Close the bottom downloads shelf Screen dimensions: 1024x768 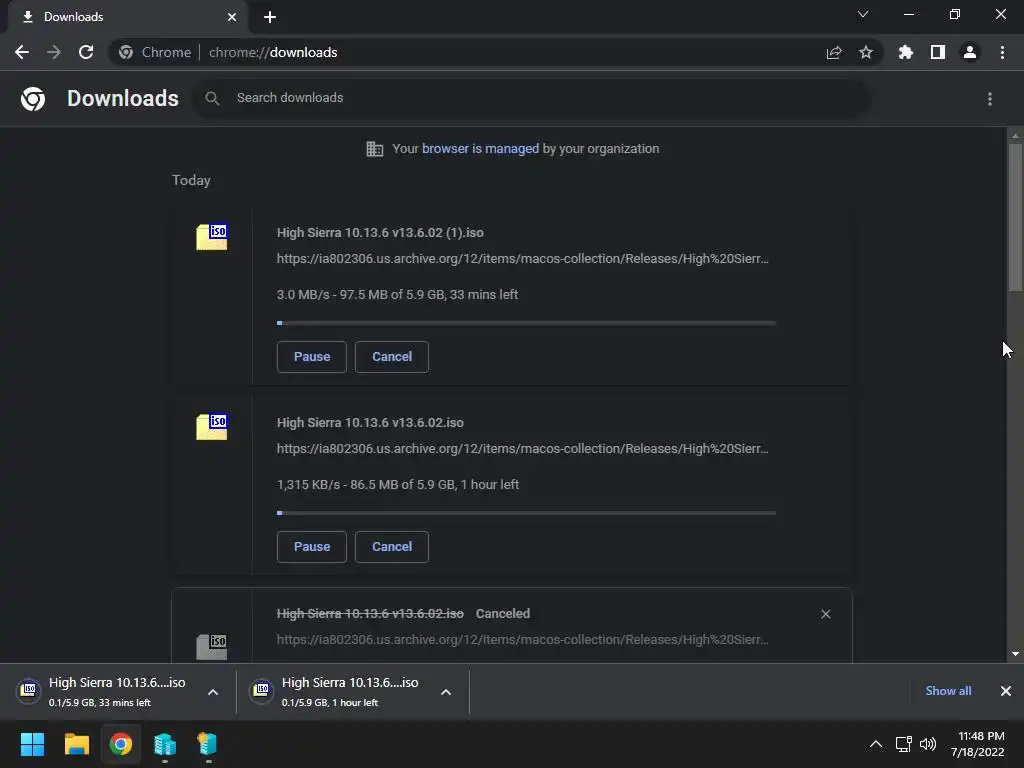click(1006, 691)
